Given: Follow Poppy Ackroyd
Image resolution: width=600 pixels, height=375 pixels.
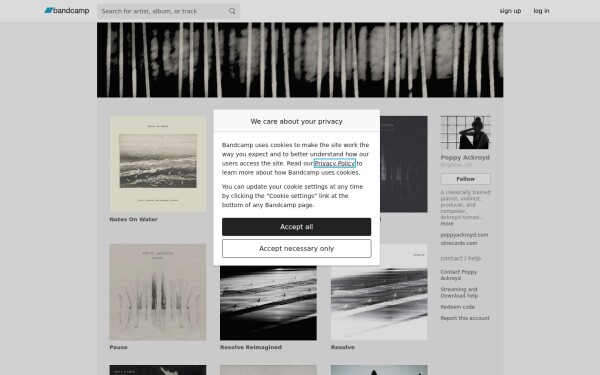Looking at the screenshot, I should pos(465,179).
